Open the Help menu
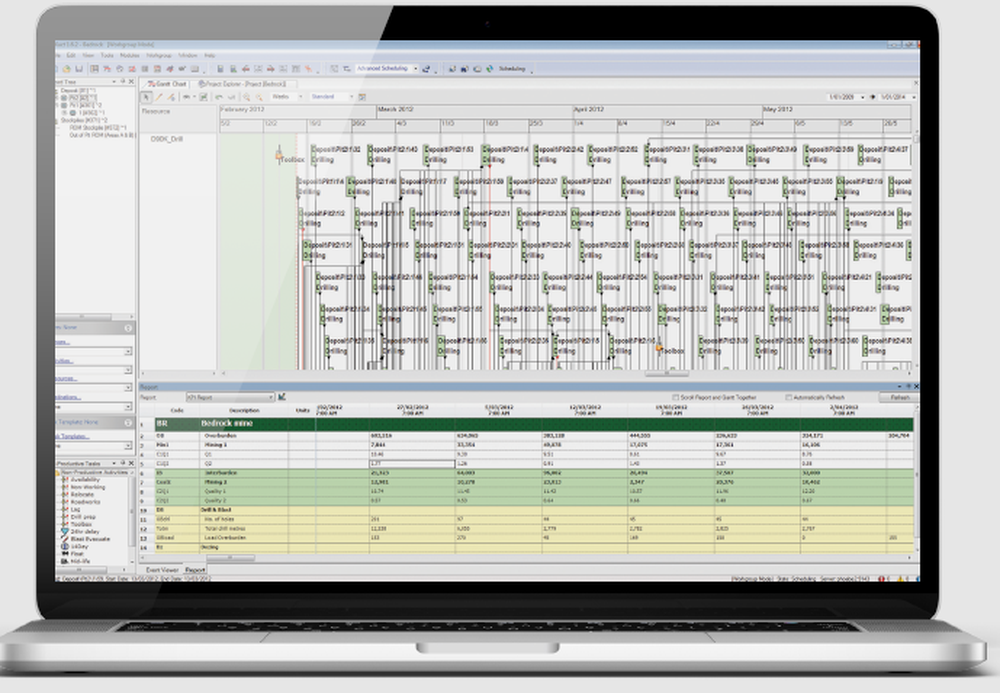The image size is (1000, 693). coord(209,55)
